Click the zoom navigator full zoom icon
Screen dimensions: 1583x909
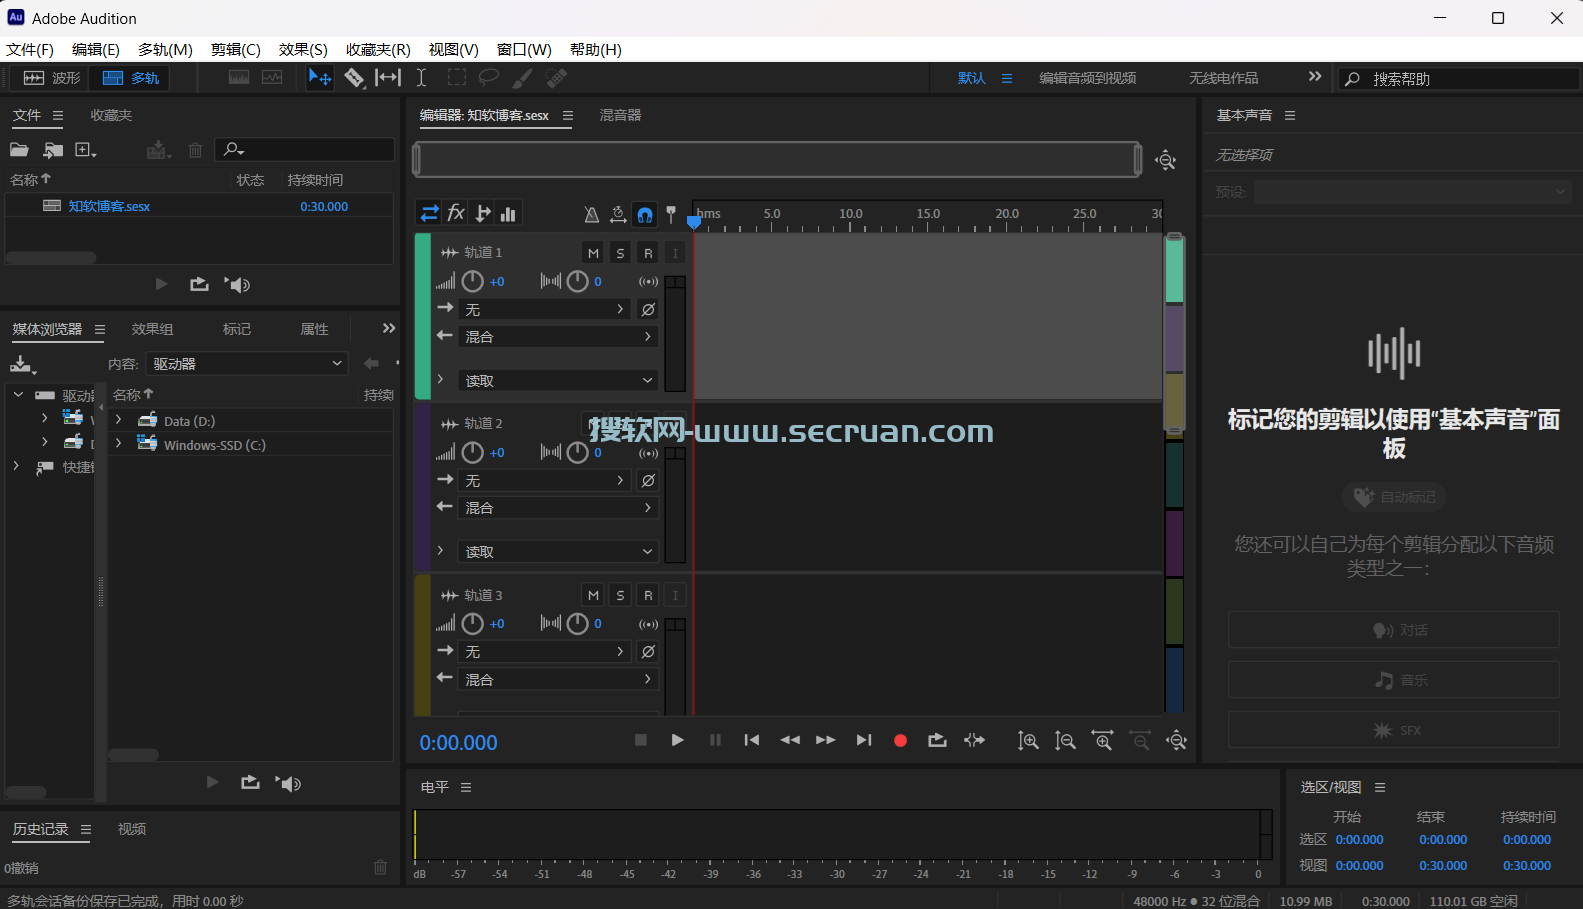(1165, 160)
